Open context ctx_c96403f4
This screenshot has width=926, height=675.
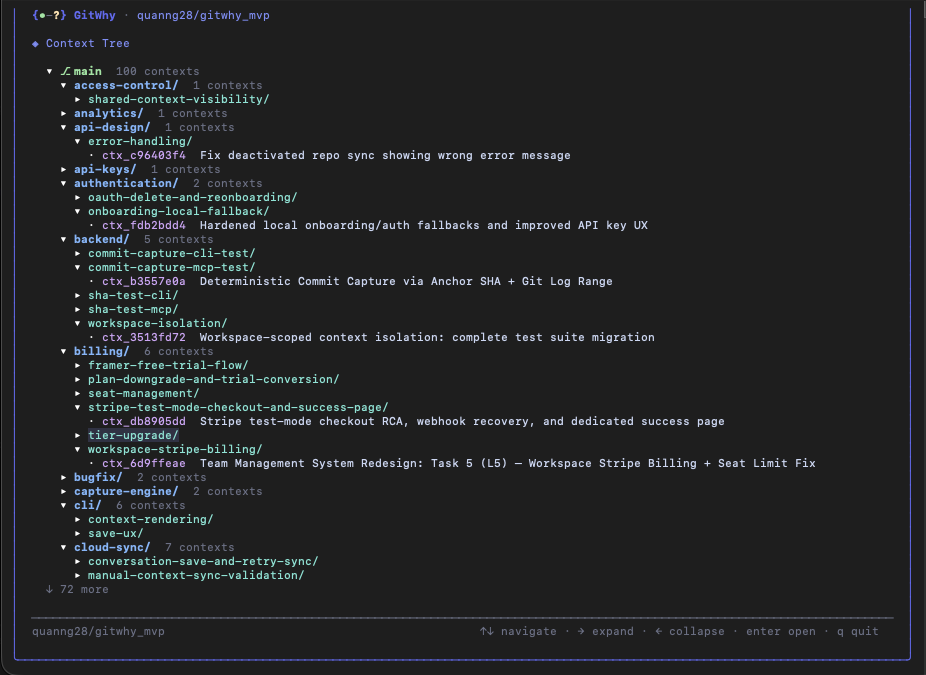(x=144, y=156)
